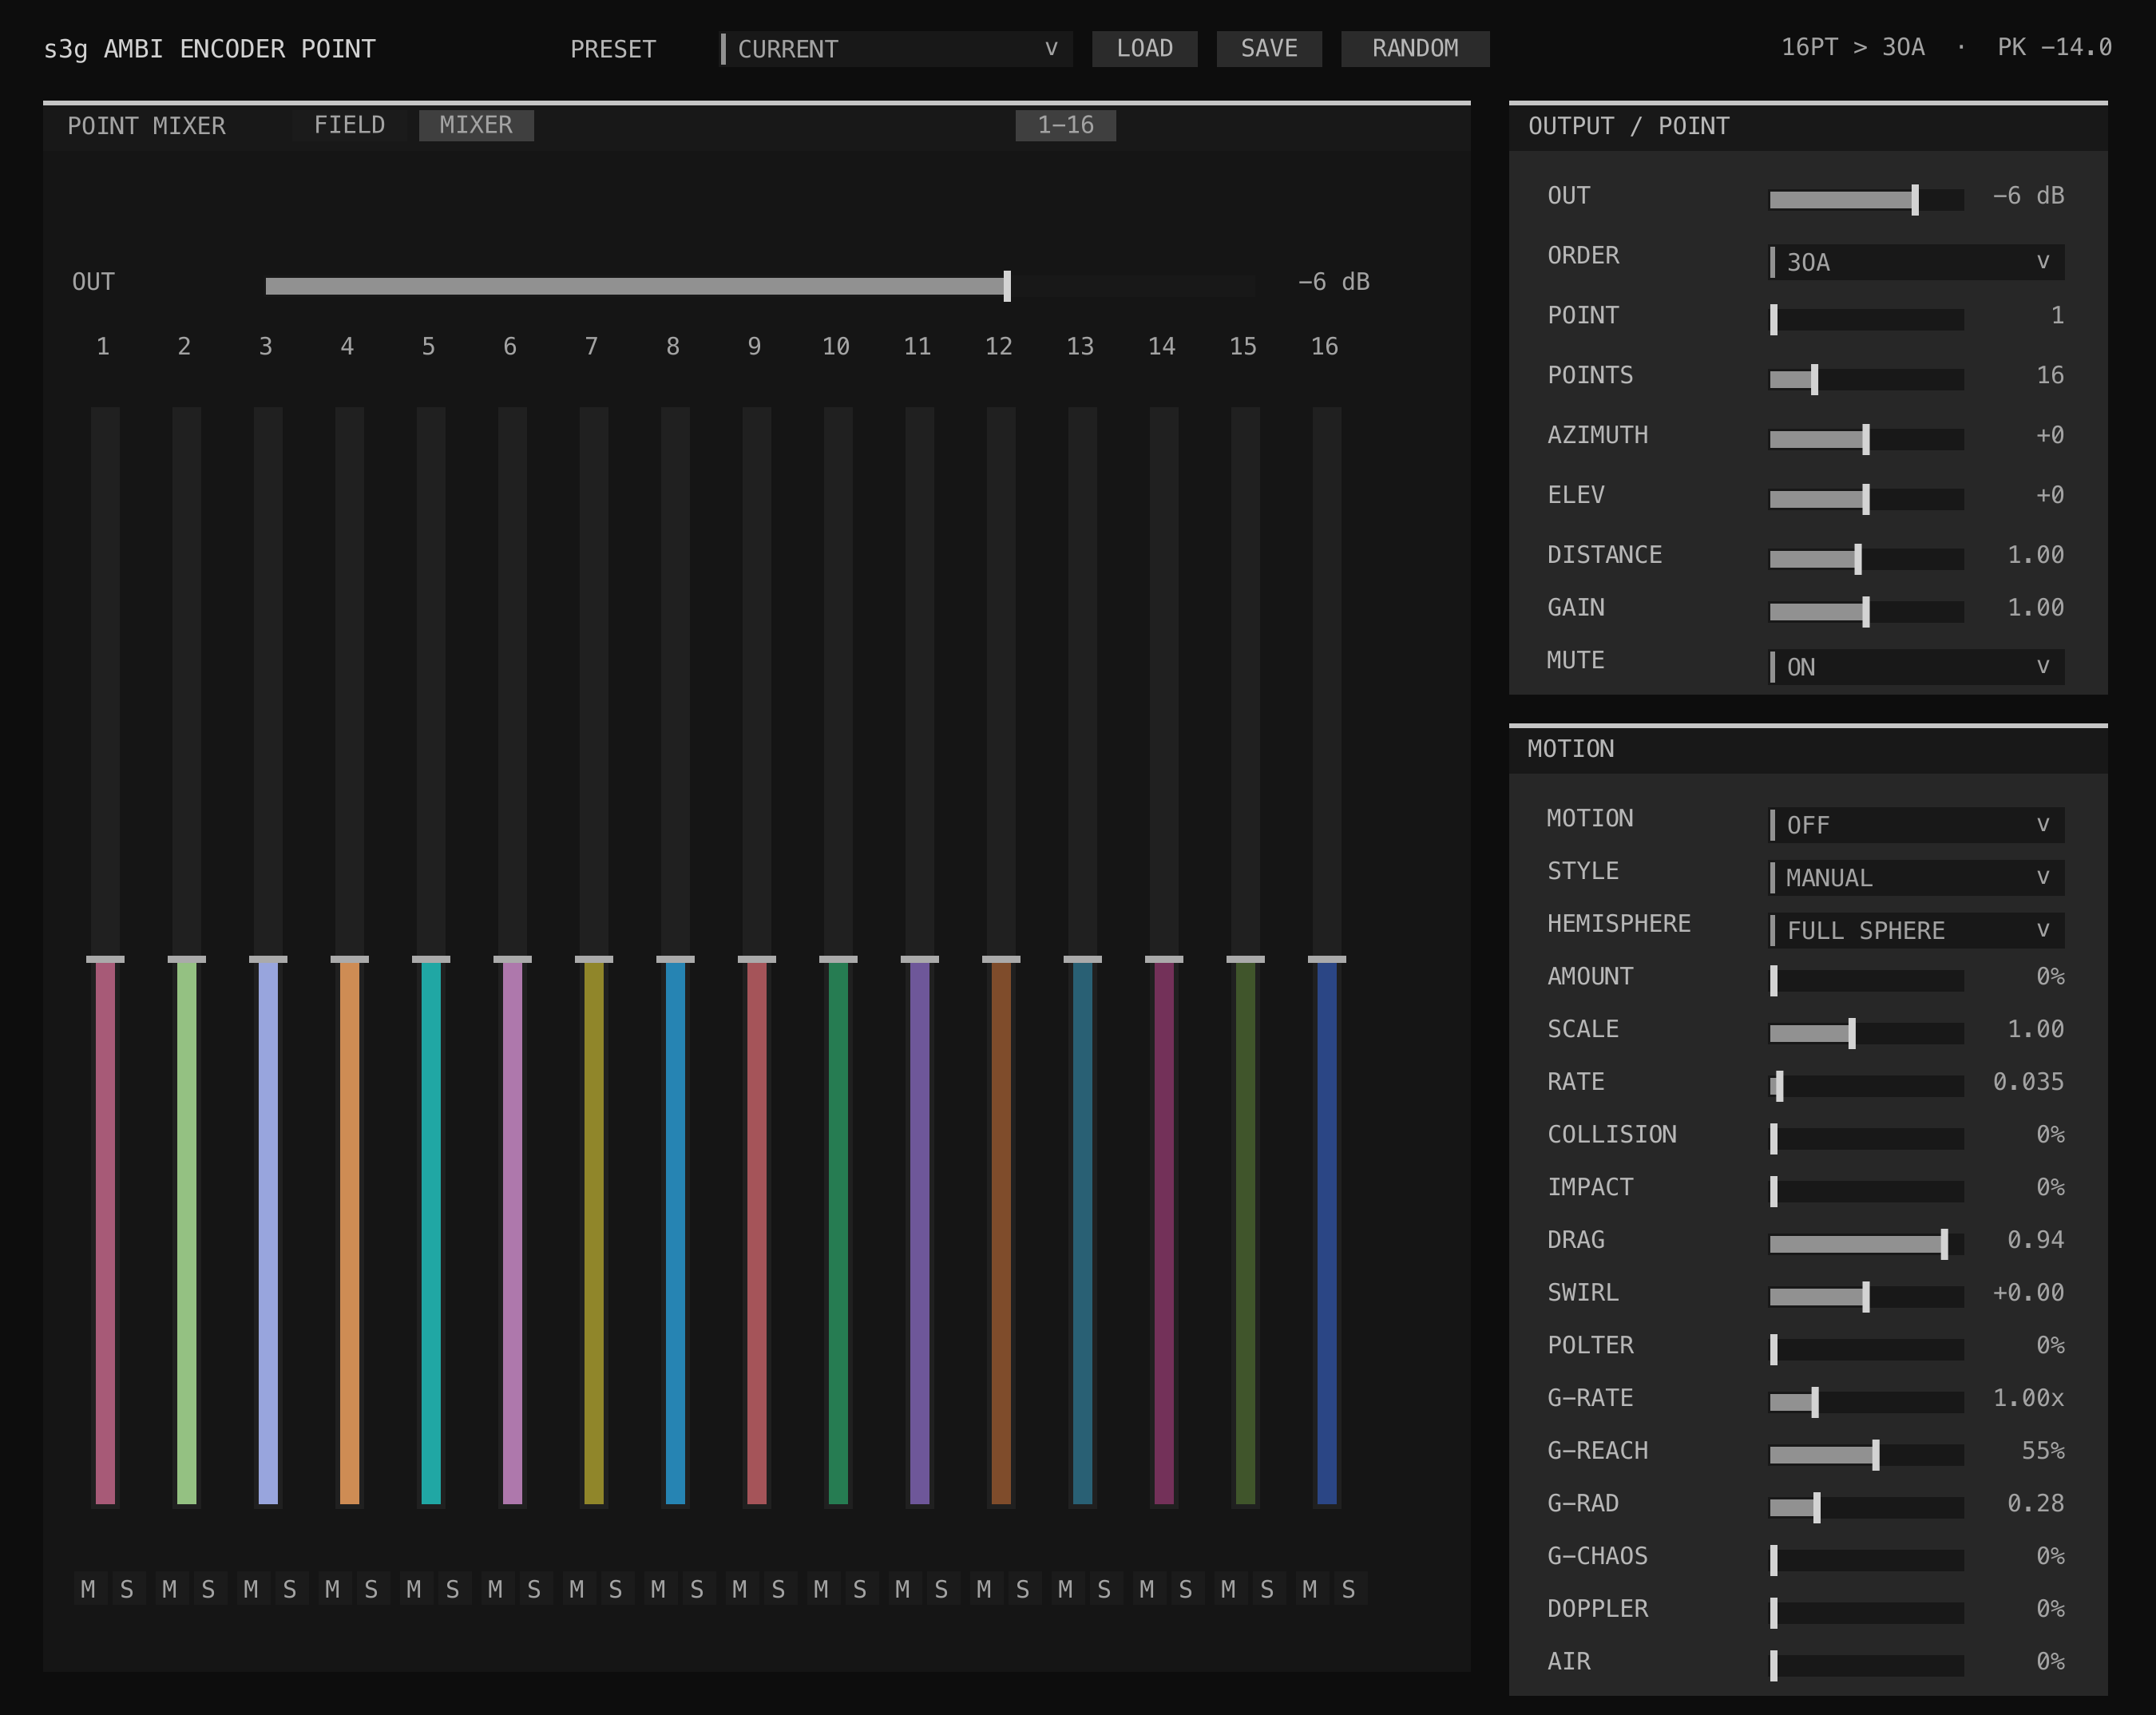Click the GAIN slider
2156x1715 pixels.
pos(1866,612)
